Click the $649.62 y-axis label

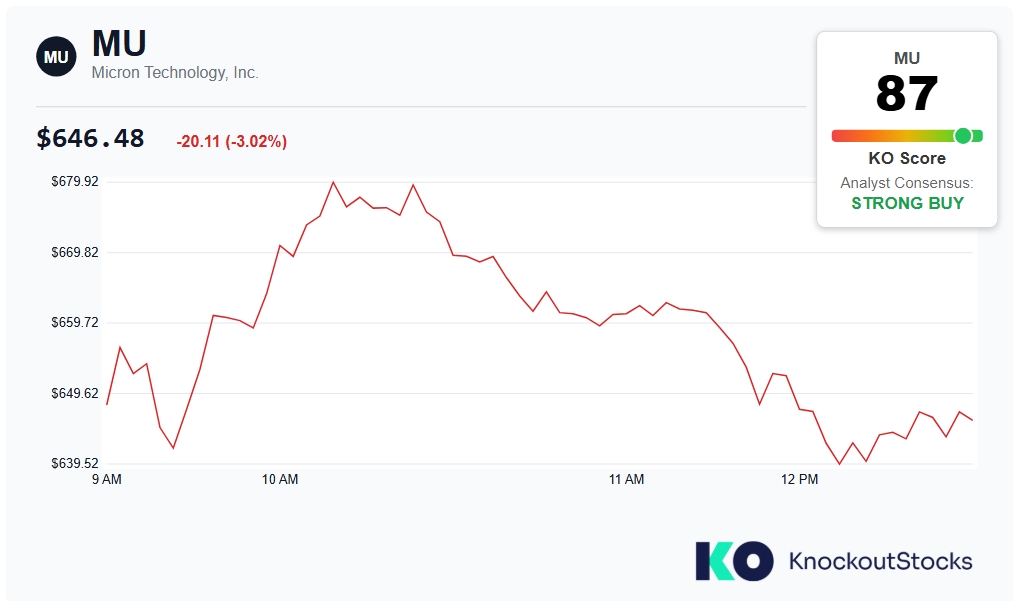[75, 393]
